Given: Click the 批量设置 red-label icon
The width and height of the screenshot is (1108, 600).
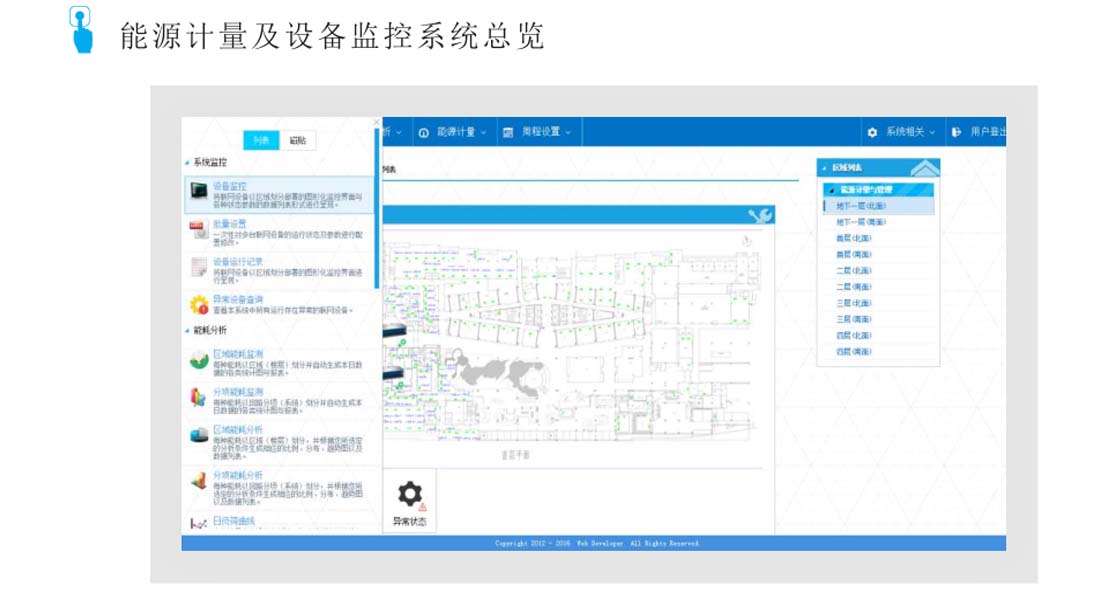Looking at the screenshot, I should [199, 230].
